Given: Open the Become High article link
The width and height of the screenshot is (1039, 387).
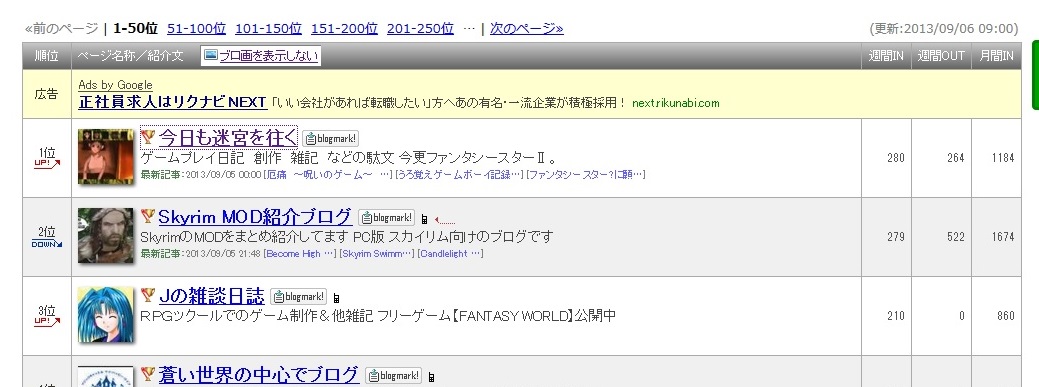Looking at the screenshot, I should tap(301, 254).
